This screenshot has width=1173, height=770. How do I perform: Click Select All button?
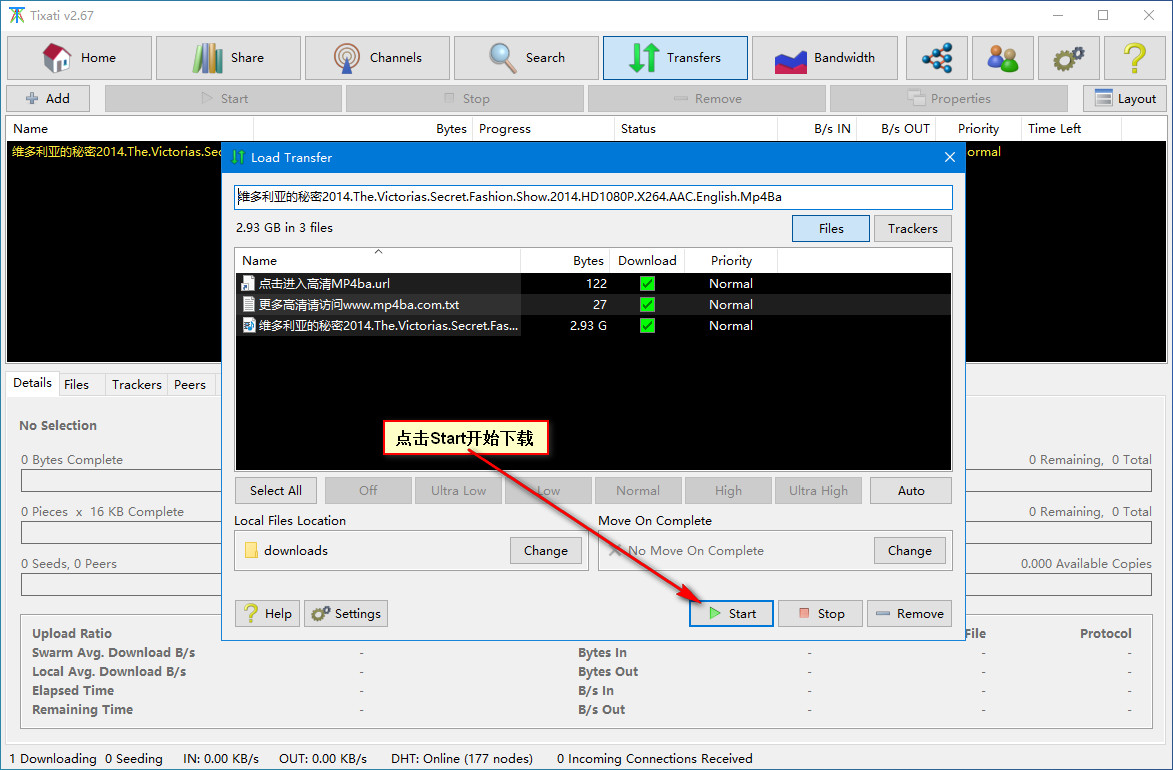pyautogui.click(x=275, y=491)
